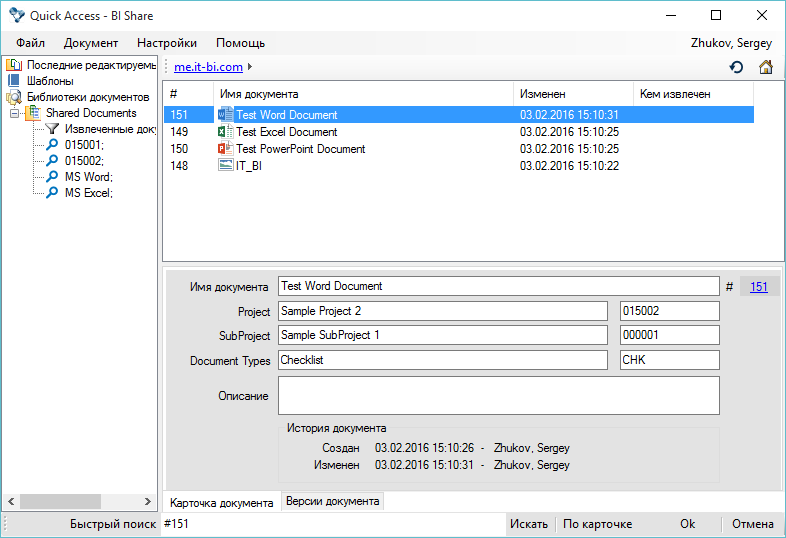Open the me.it-bi.com link

[x=209, y=67]
